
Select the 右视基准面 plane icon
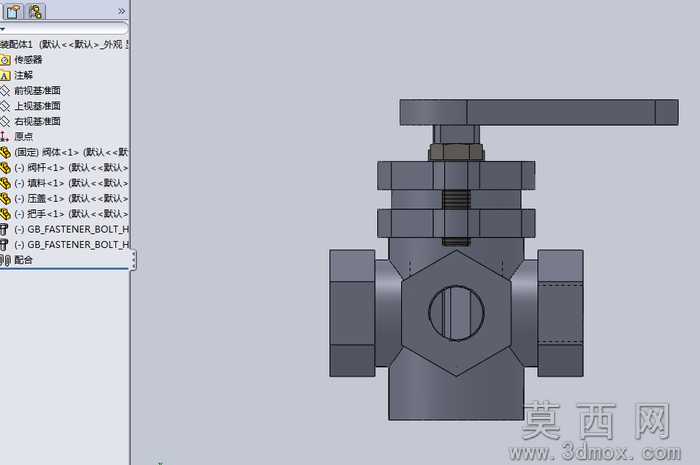(4, 121)
